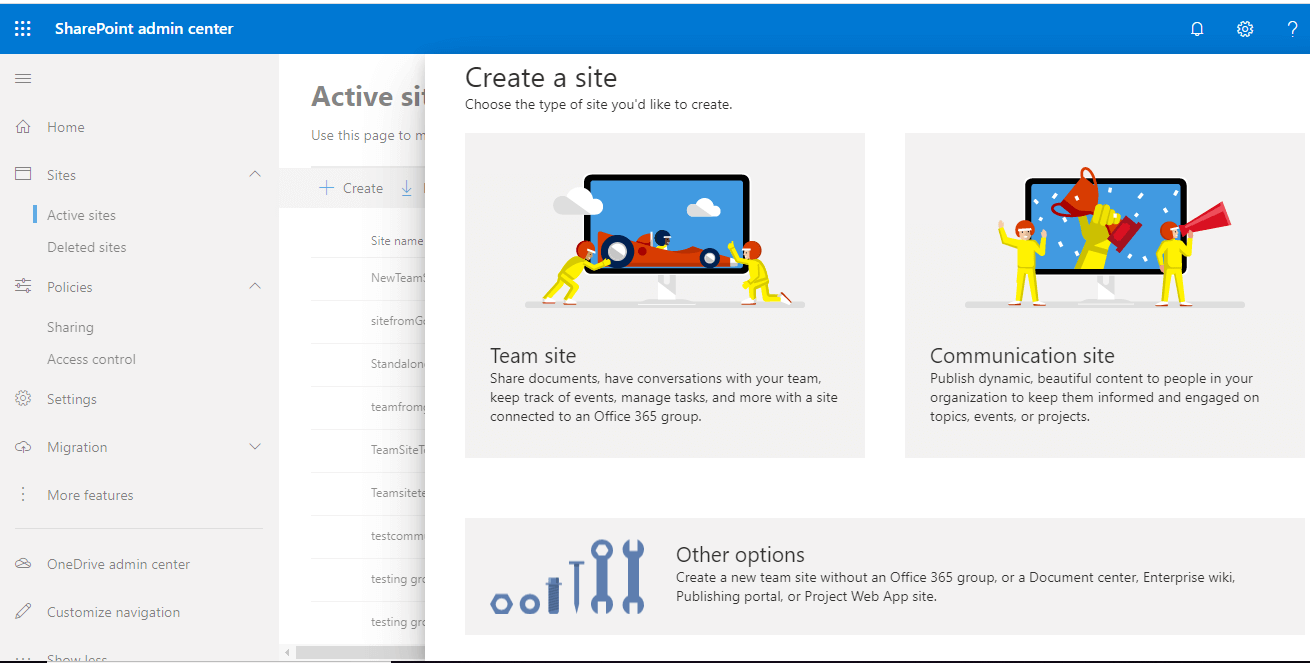Open Sharing under Policies

[x=70, y=327]
